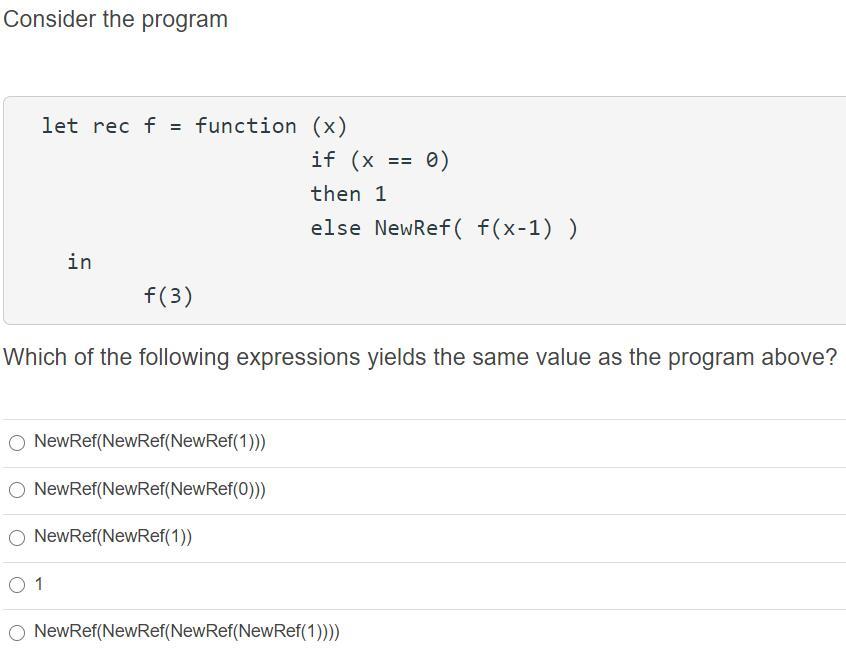Click the label text NewRef(NewRef(1))
Screen dimensions: 846x664
112,536
